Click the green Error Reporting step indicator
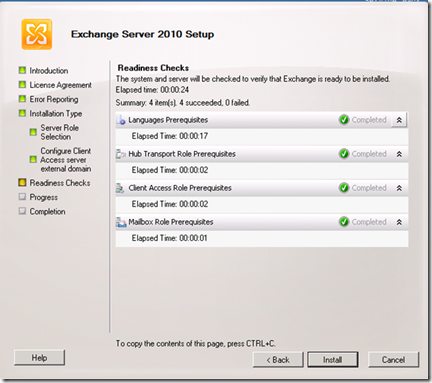The height and width of the screenshot is (383, 432). pos(22,99)
